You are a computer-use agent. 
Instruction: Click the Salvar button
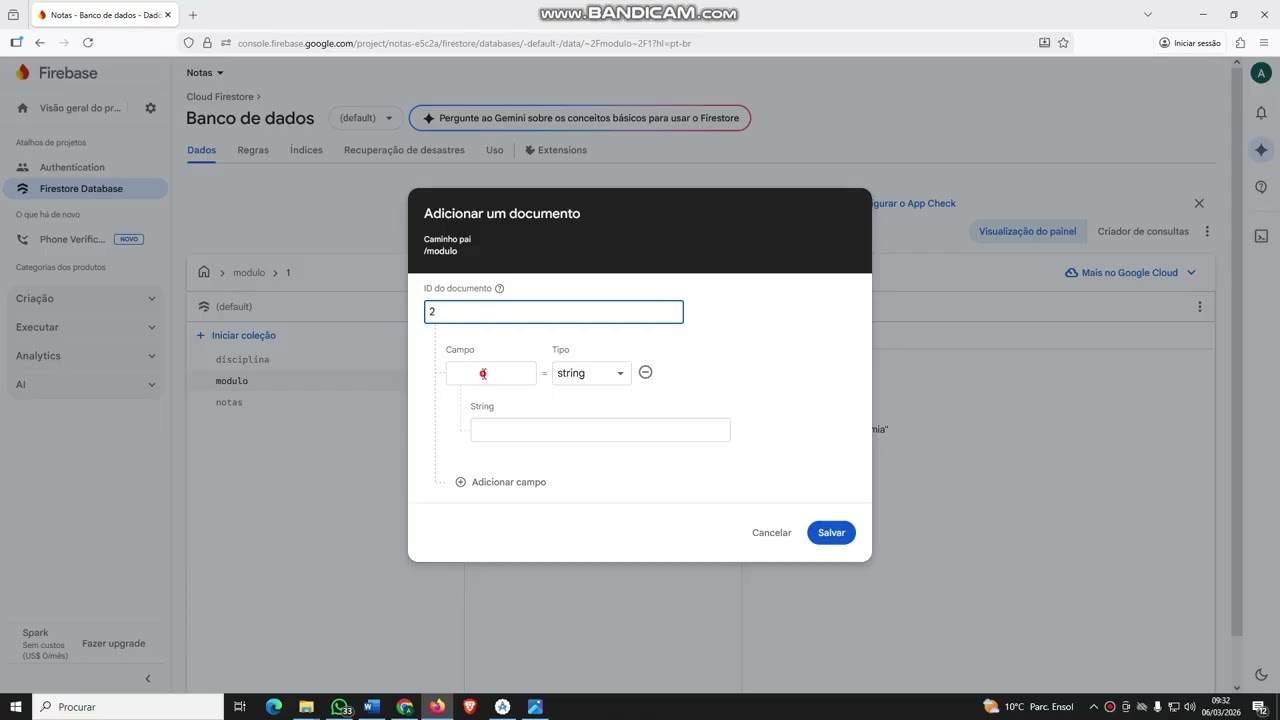coord(831,533)
